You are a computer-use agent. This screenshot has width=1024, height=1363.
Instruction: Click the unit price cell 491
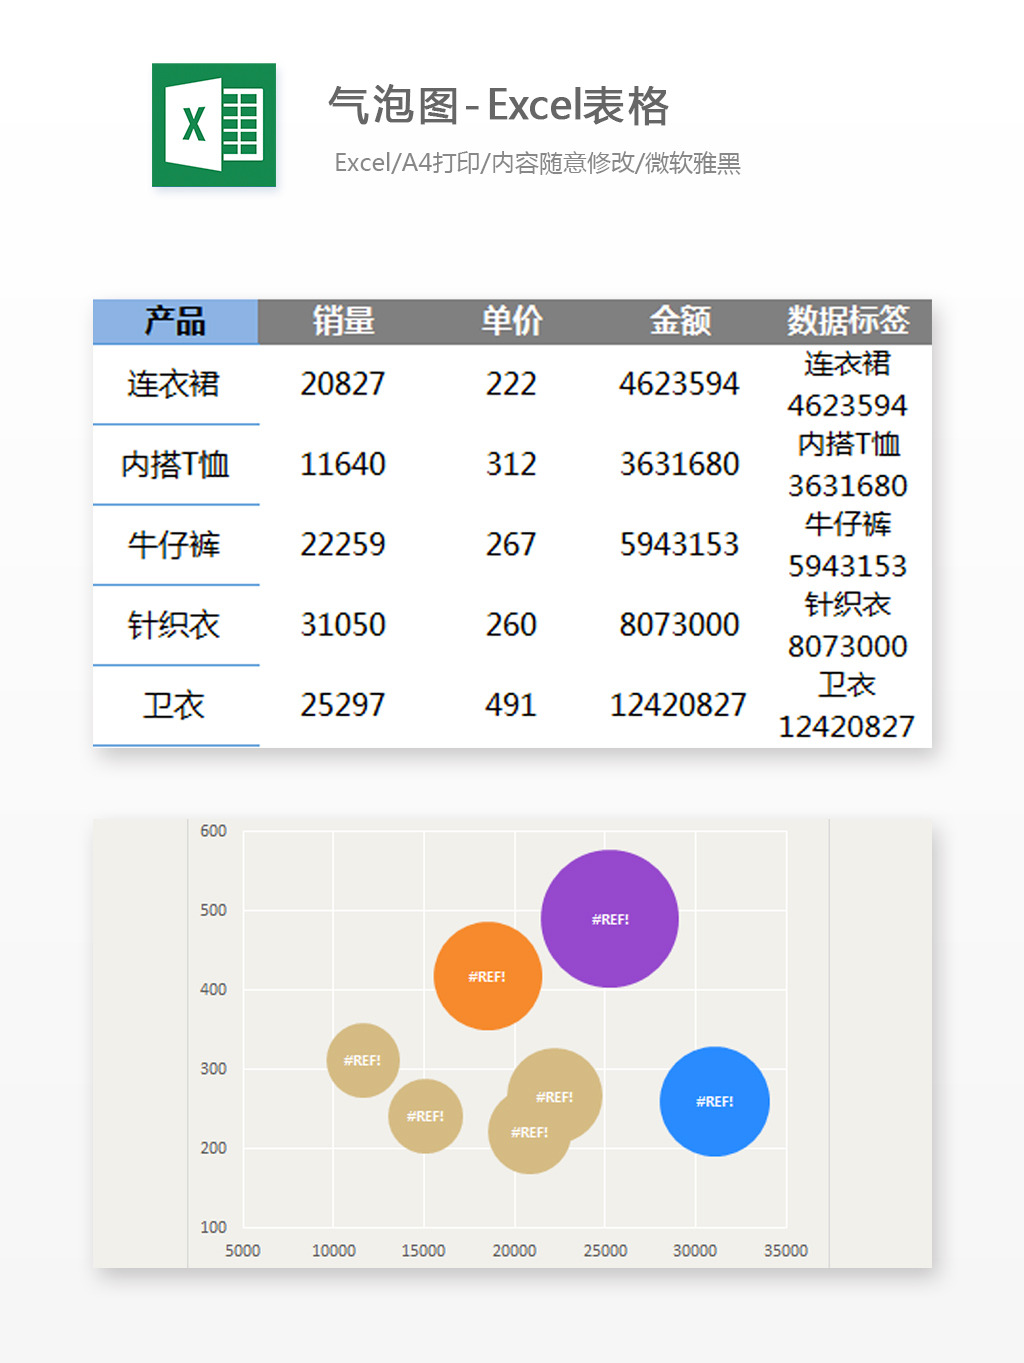tap(511, 705)
